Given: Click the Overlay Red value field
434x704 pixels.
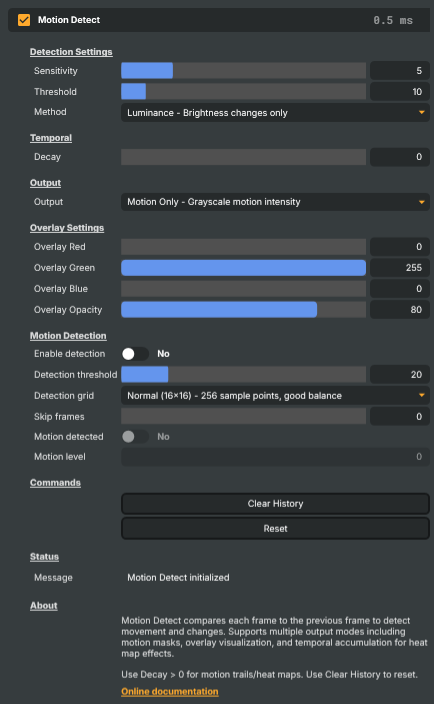Looking at the screenshot, I should click(x=399, y=246).
